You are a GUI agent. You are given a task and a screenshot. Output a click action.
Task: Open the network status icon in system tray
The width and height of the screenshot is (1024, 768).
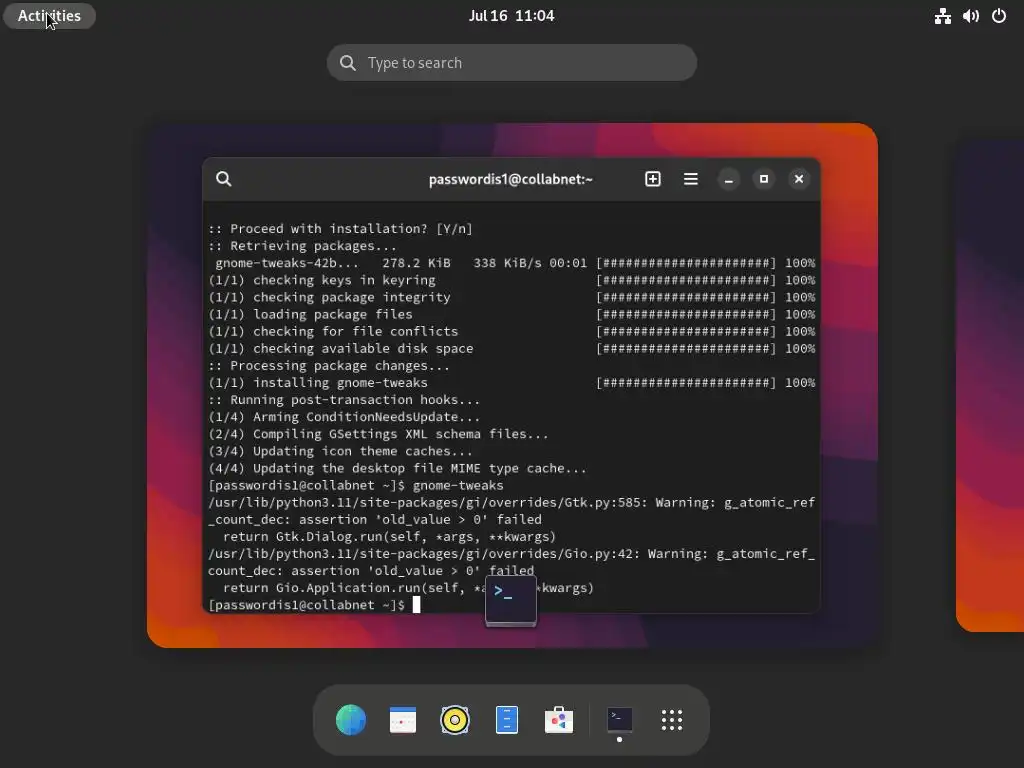942,16
